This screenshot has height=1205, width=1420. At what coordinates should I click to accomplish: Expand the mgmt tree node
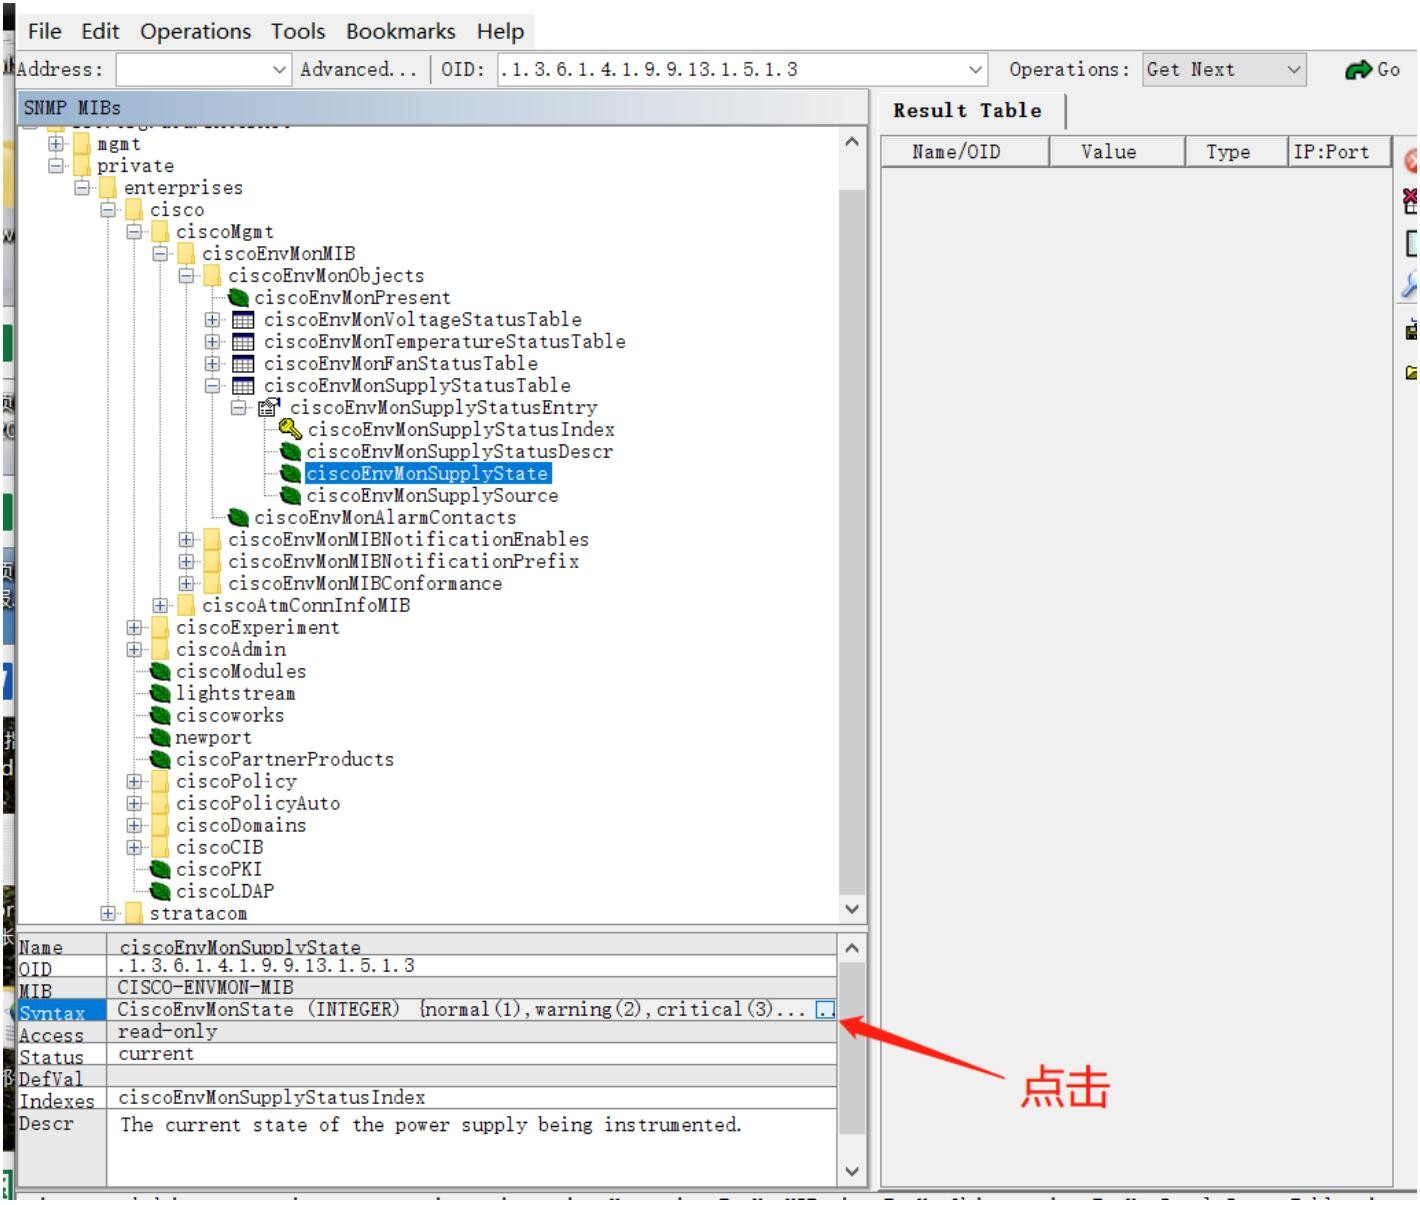(56, 144)
